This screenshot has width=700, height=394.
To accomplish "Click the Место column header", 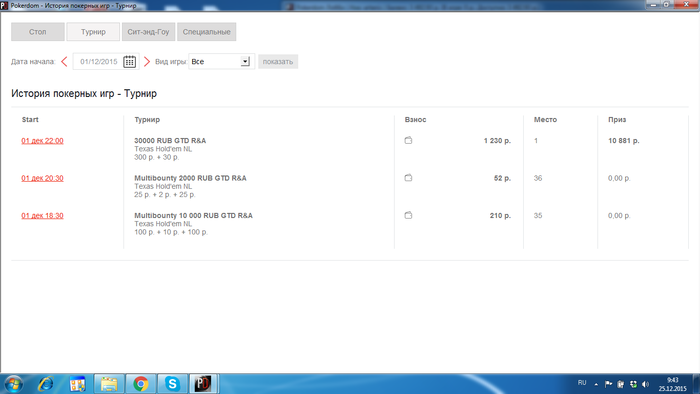I will (545, 120).
